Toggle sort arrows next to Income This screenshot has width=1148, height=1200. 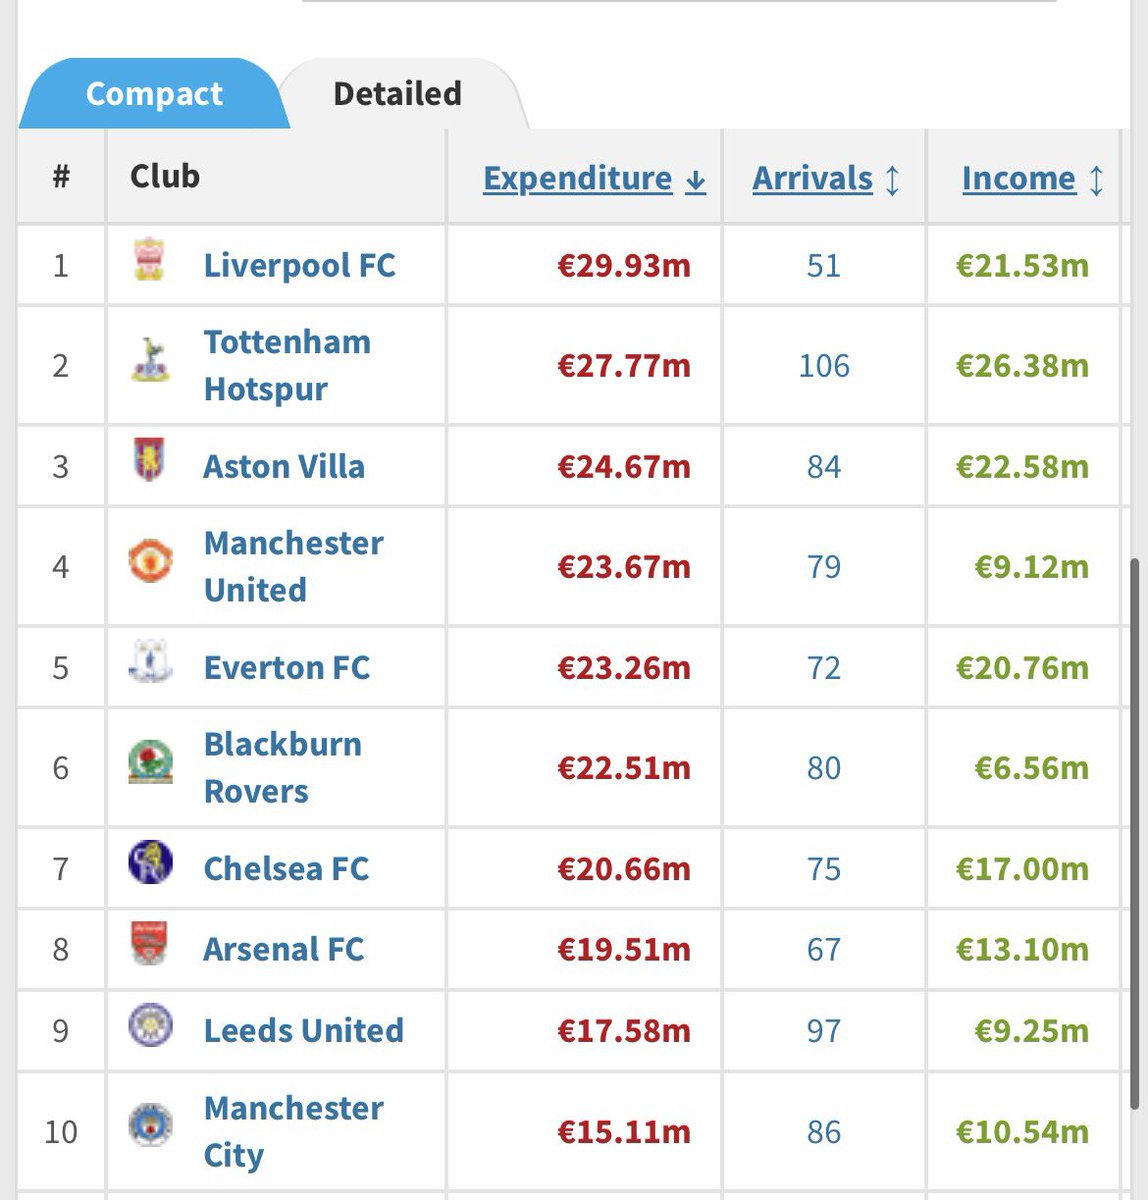(x=1096, y=181)
